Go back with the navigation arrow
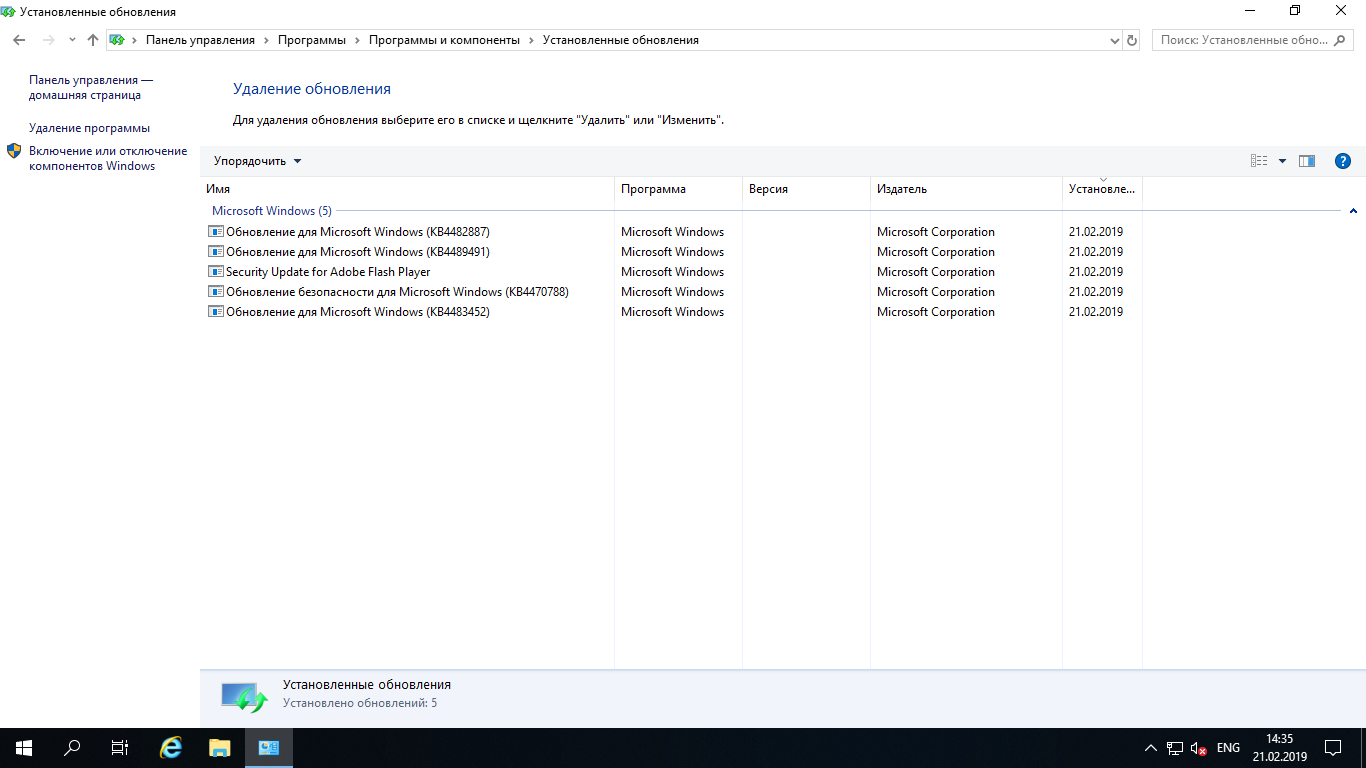The image size is (1366, 768). coord(19,40)
